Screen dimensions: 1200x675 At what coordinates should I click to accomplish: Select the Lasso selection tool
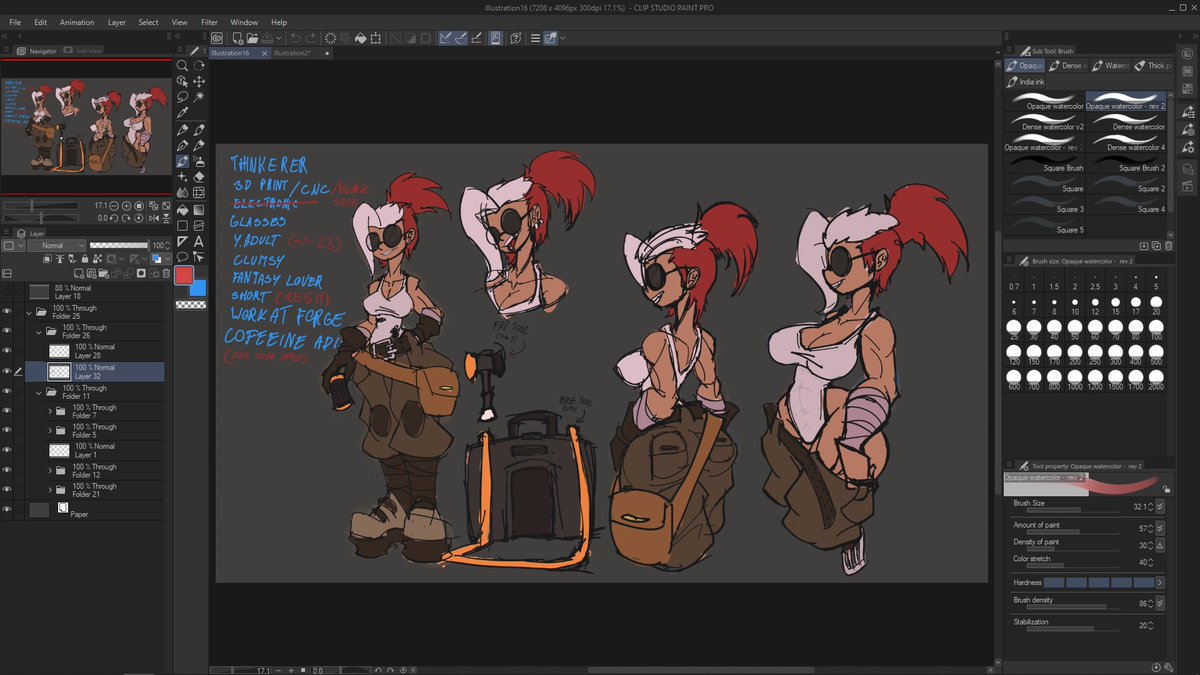[x=183, y=97]
